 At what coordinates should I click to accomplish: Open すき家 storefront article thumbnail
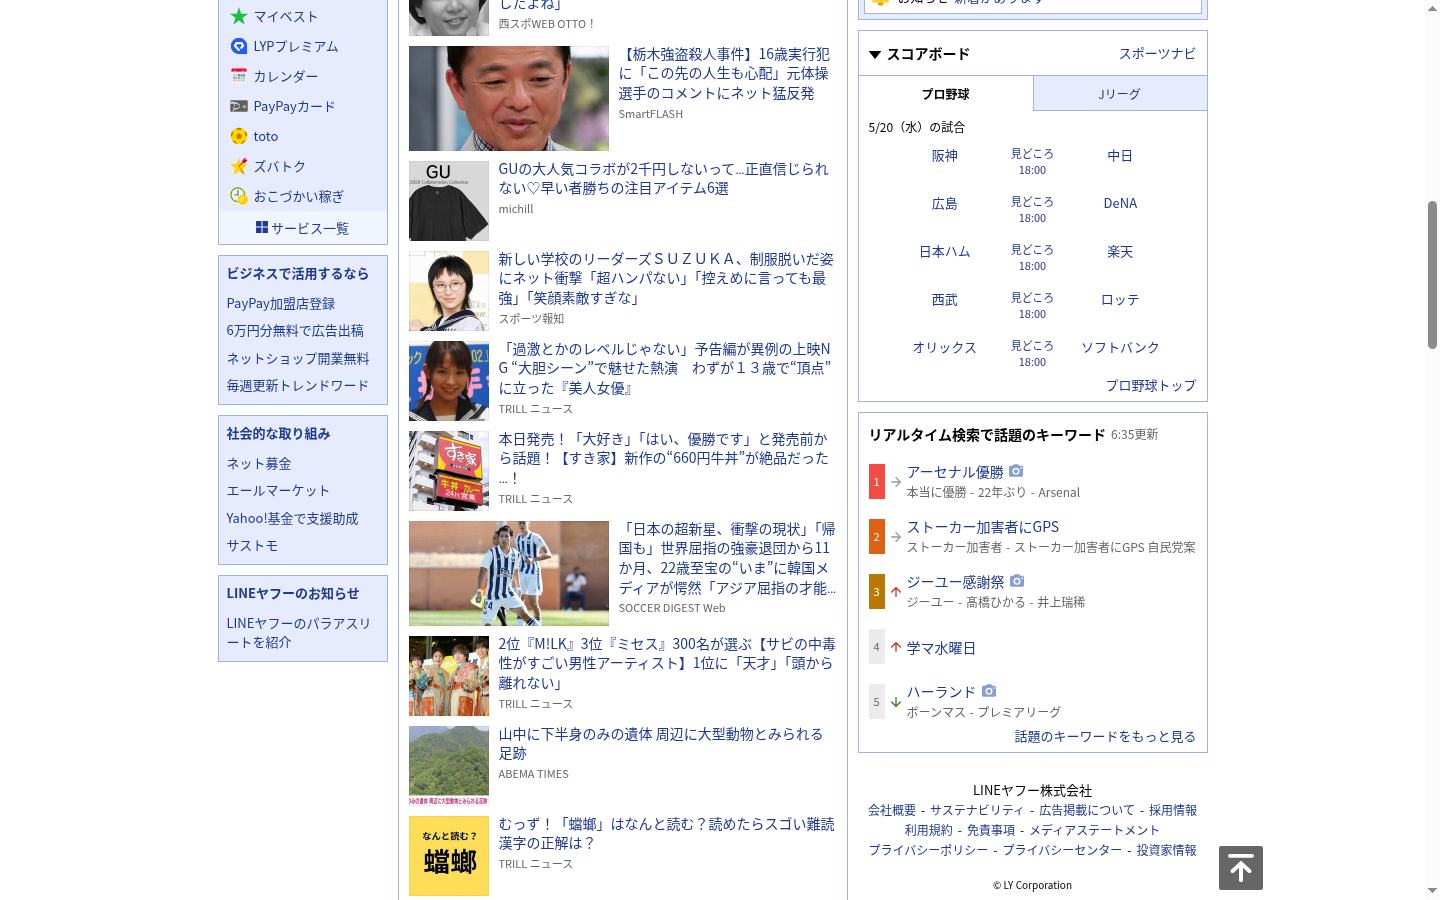pos(449,471)
